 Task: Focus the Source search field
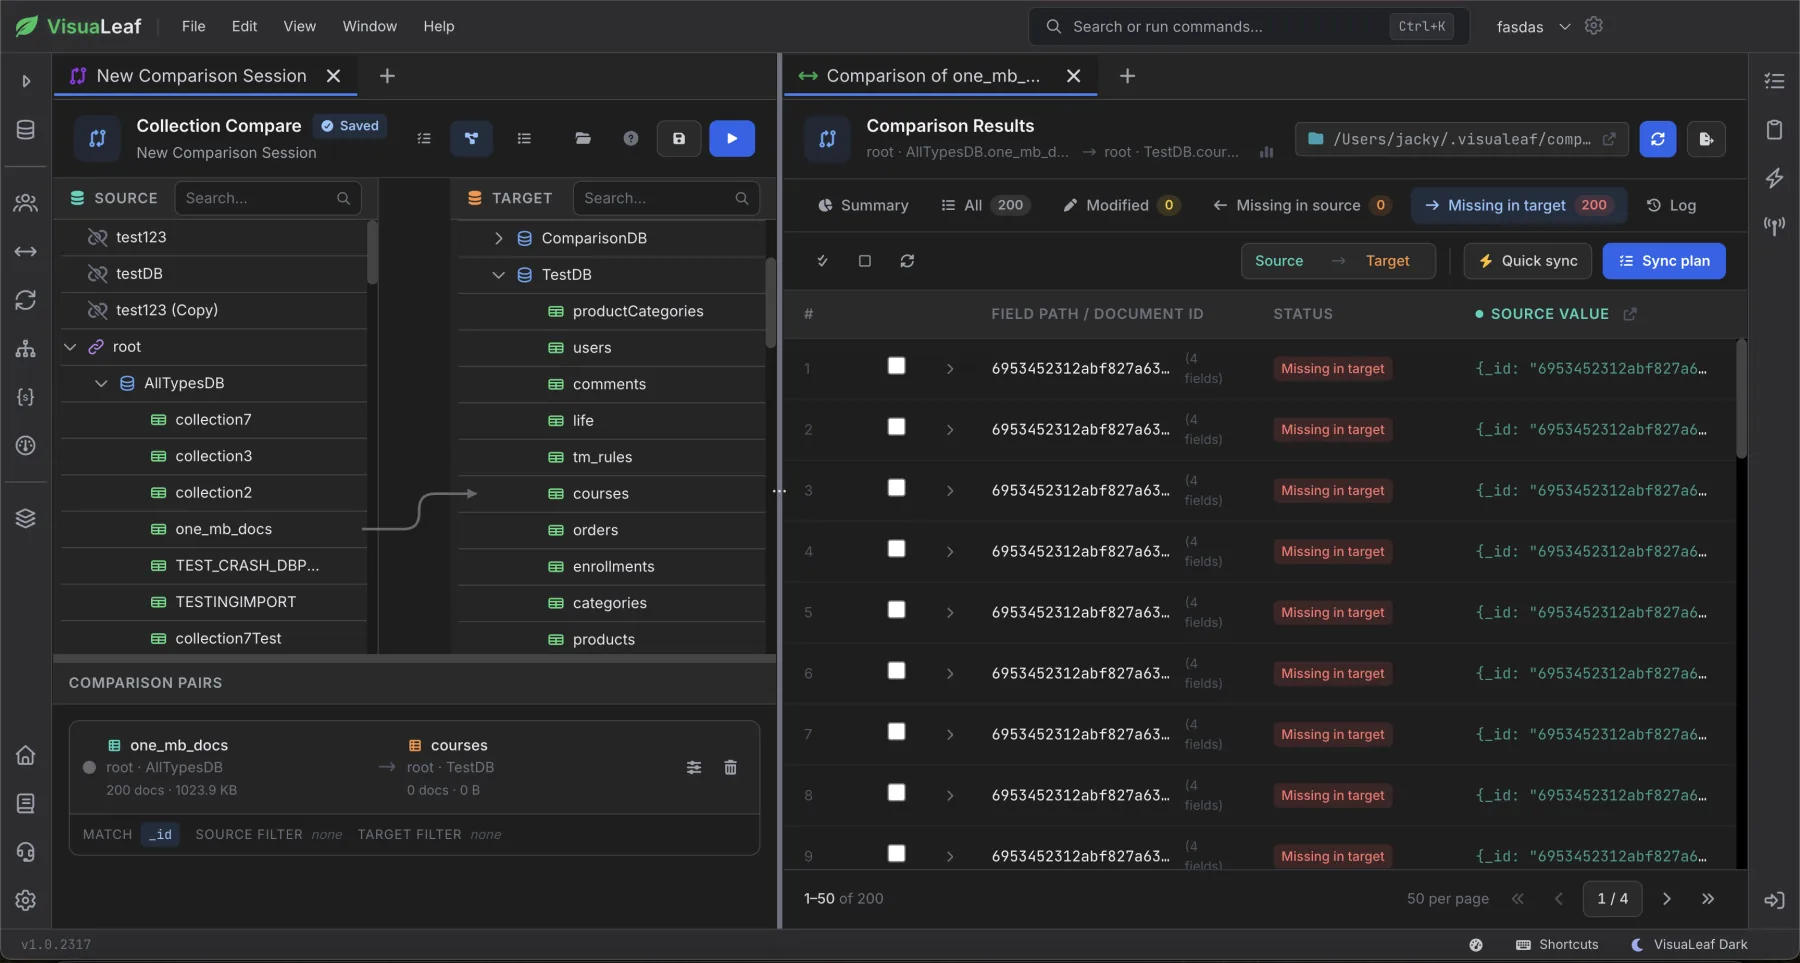(x=268, y=198)
